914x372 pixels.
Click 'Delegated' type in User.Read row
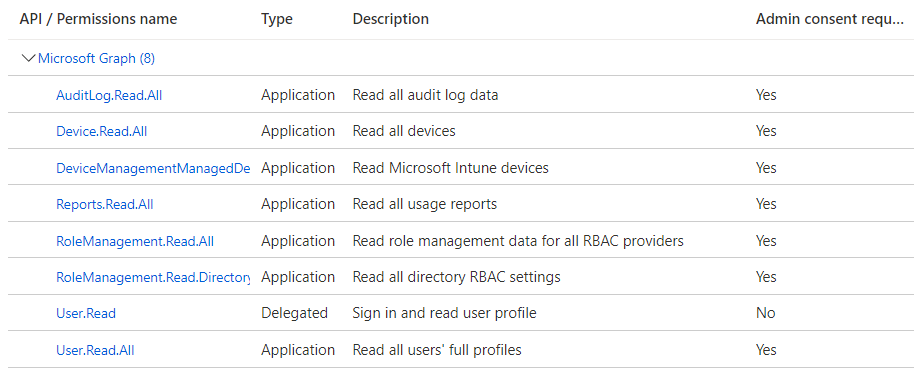coord(294,313)
